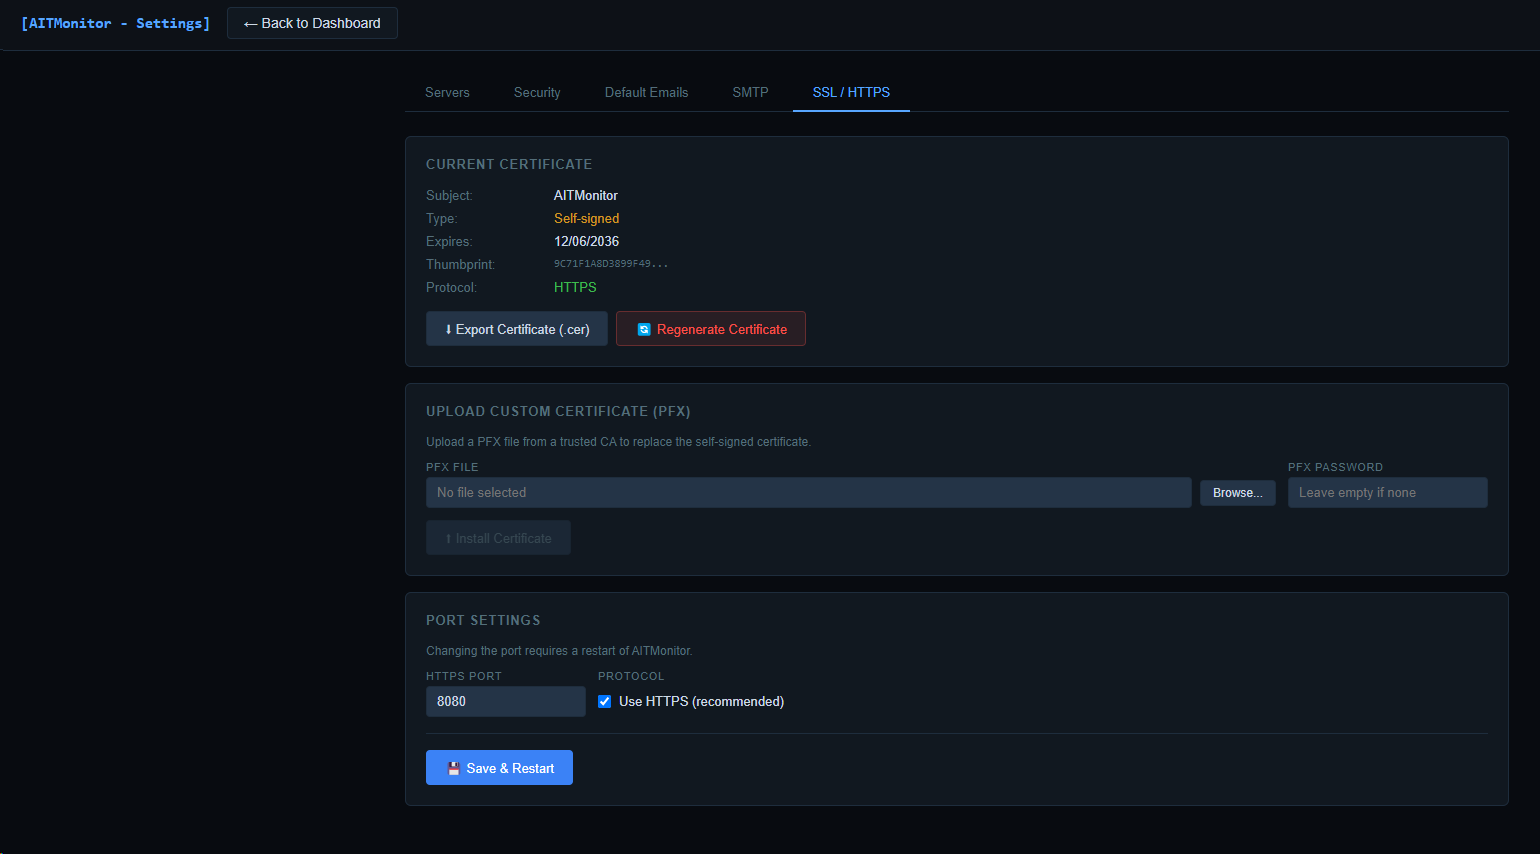Click the green HTTPS protocol value
This screenshot has height=854, width=1540.
[575, 287]
